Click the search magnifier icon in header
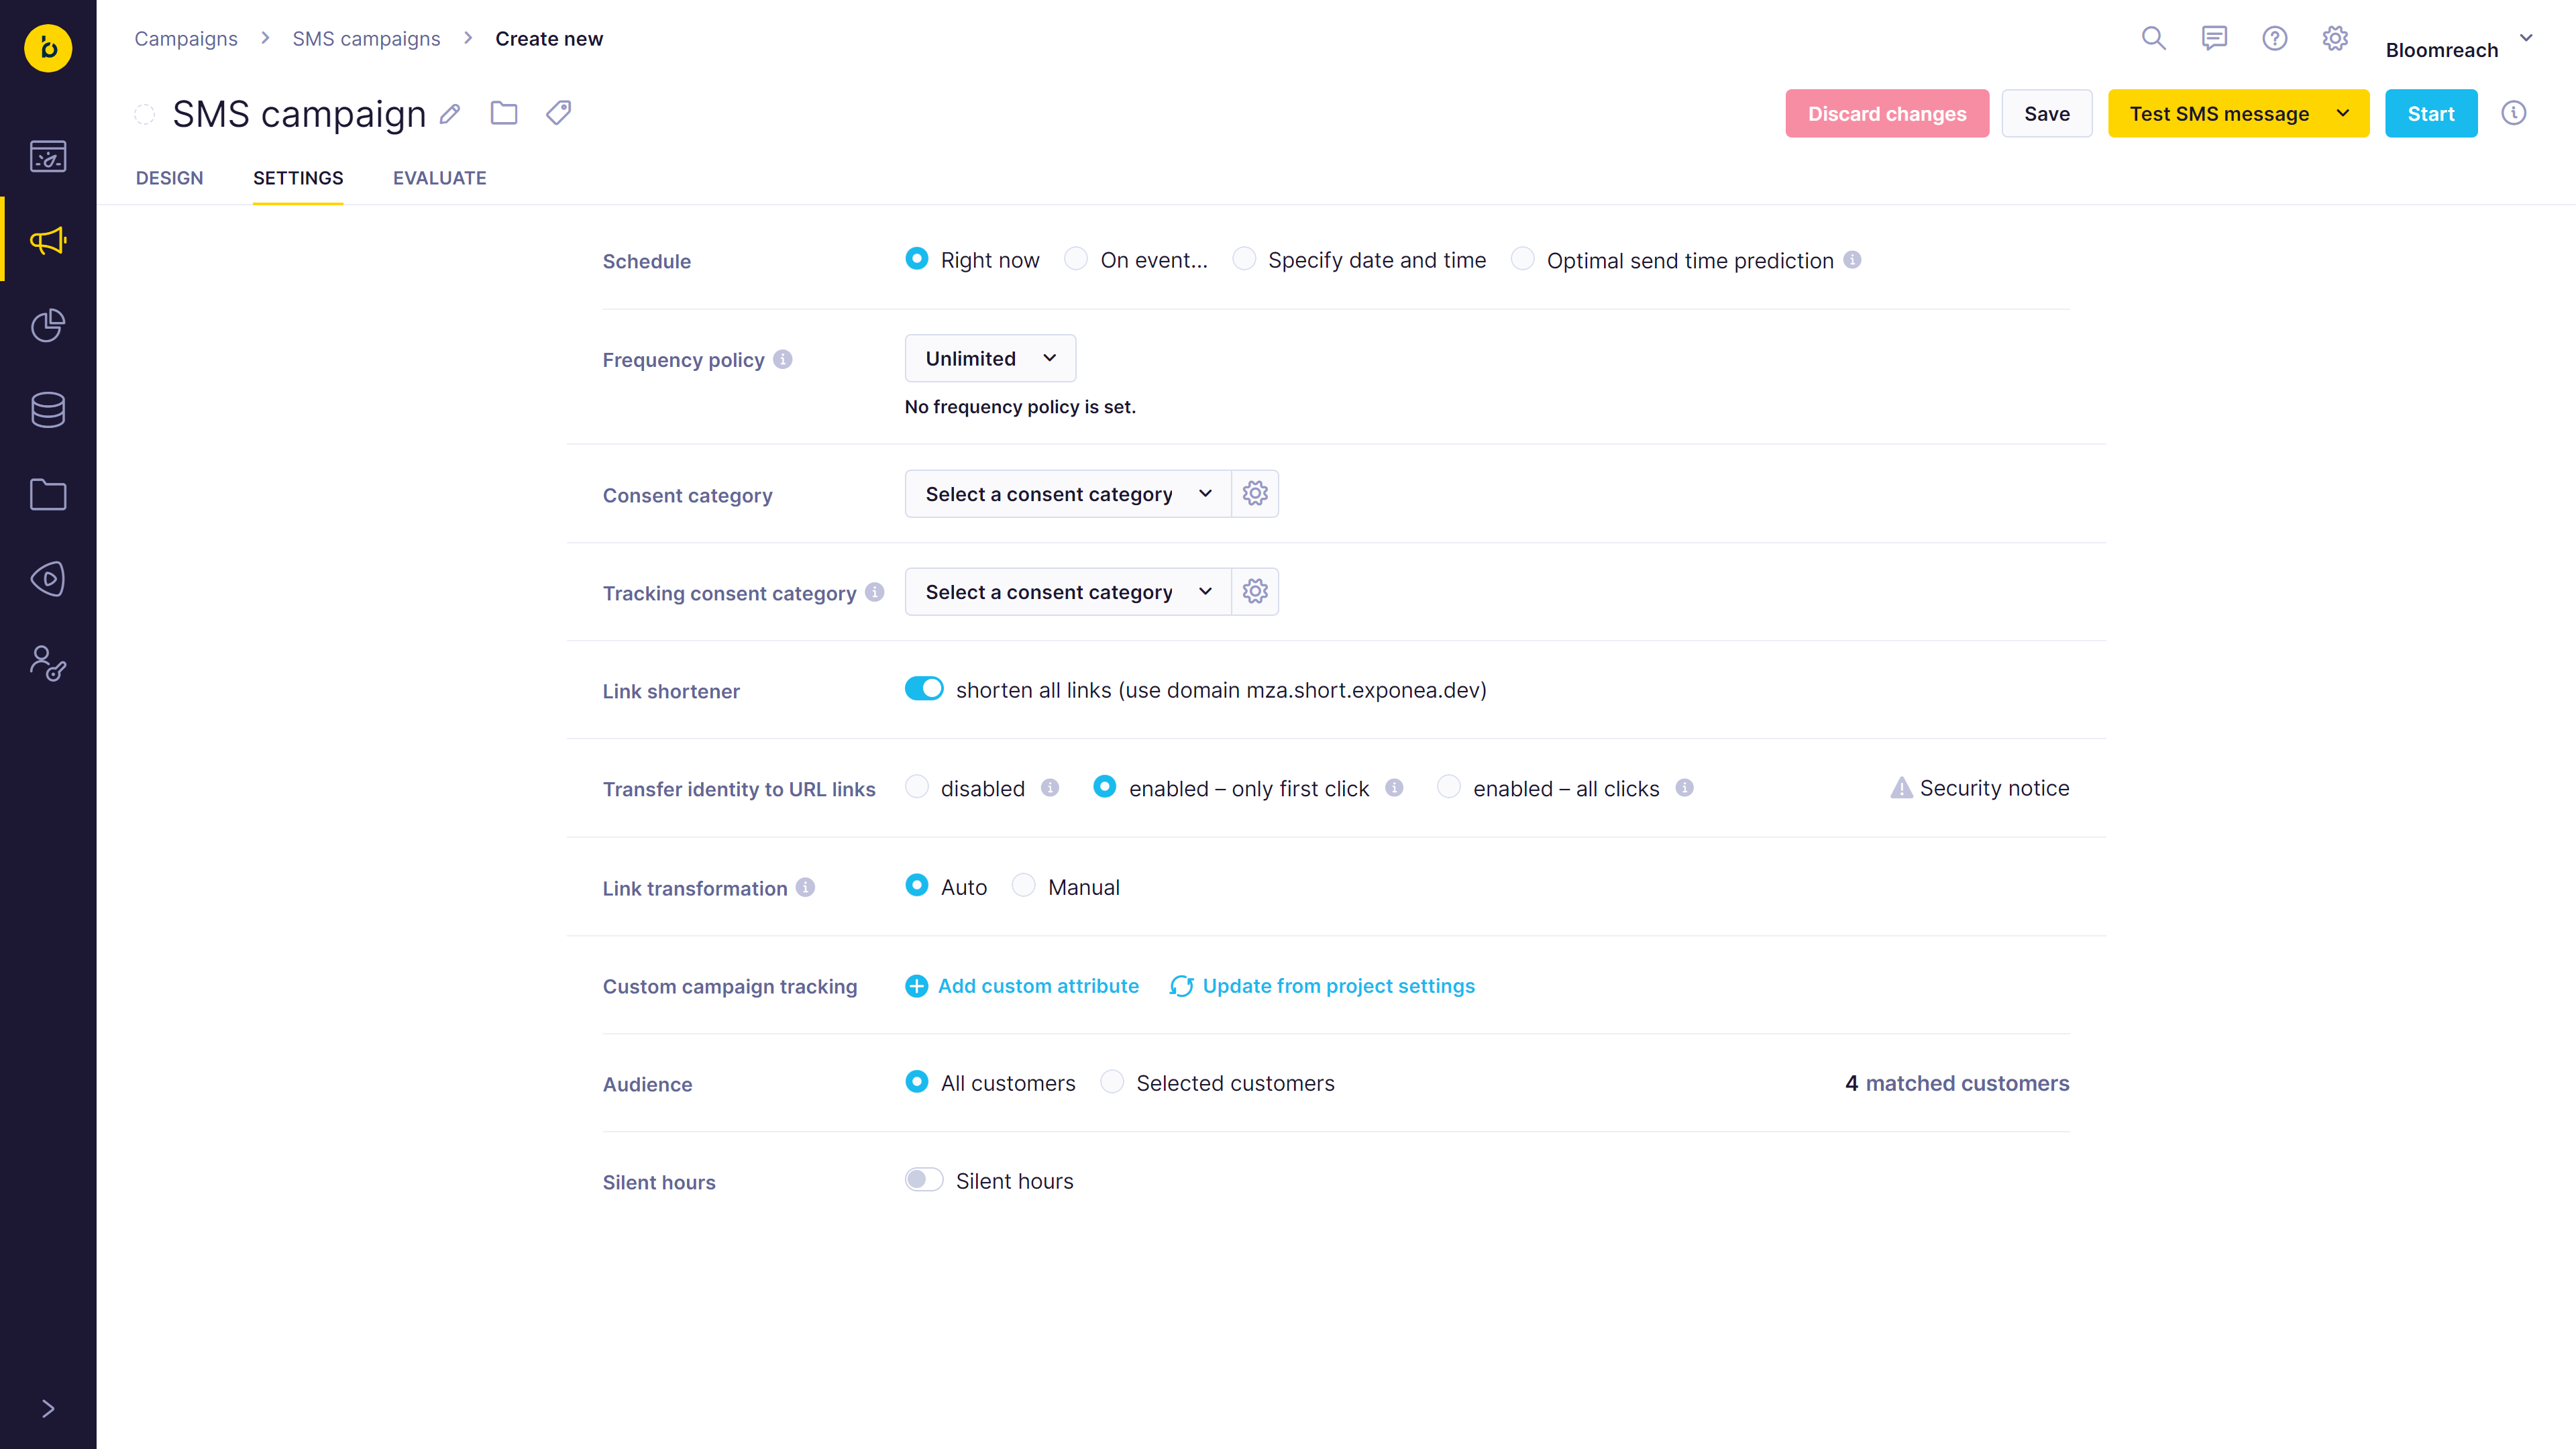The height and width of the screenshot is (1449, 2576). 2153,39
